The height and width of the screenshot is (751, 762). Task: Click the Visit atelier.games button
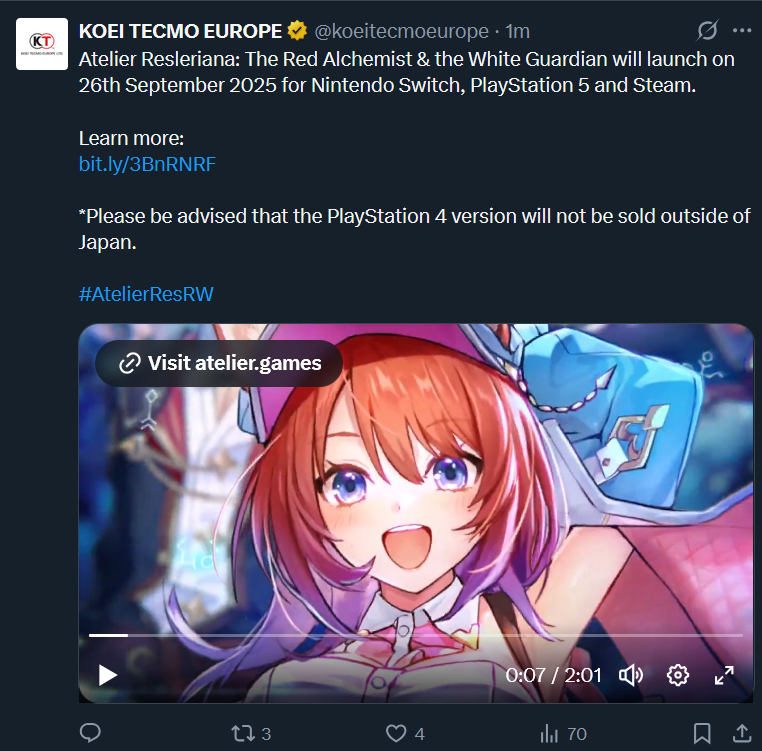pos(219,363)
